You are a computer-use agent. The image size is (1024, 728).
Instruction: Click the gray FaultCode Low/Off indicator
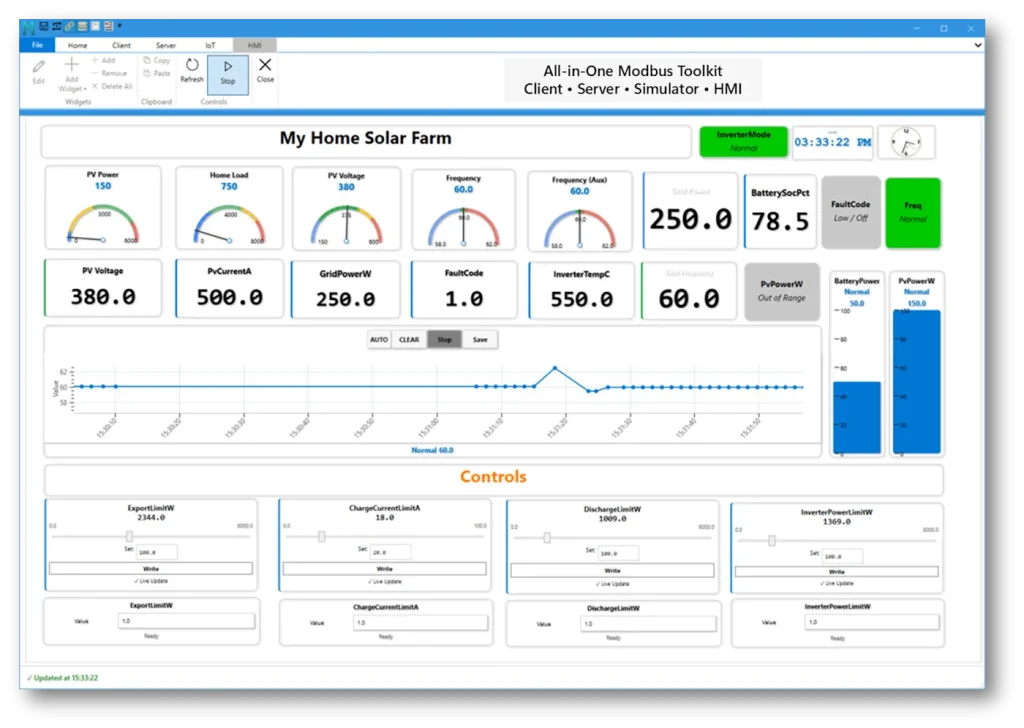point(850,212)
